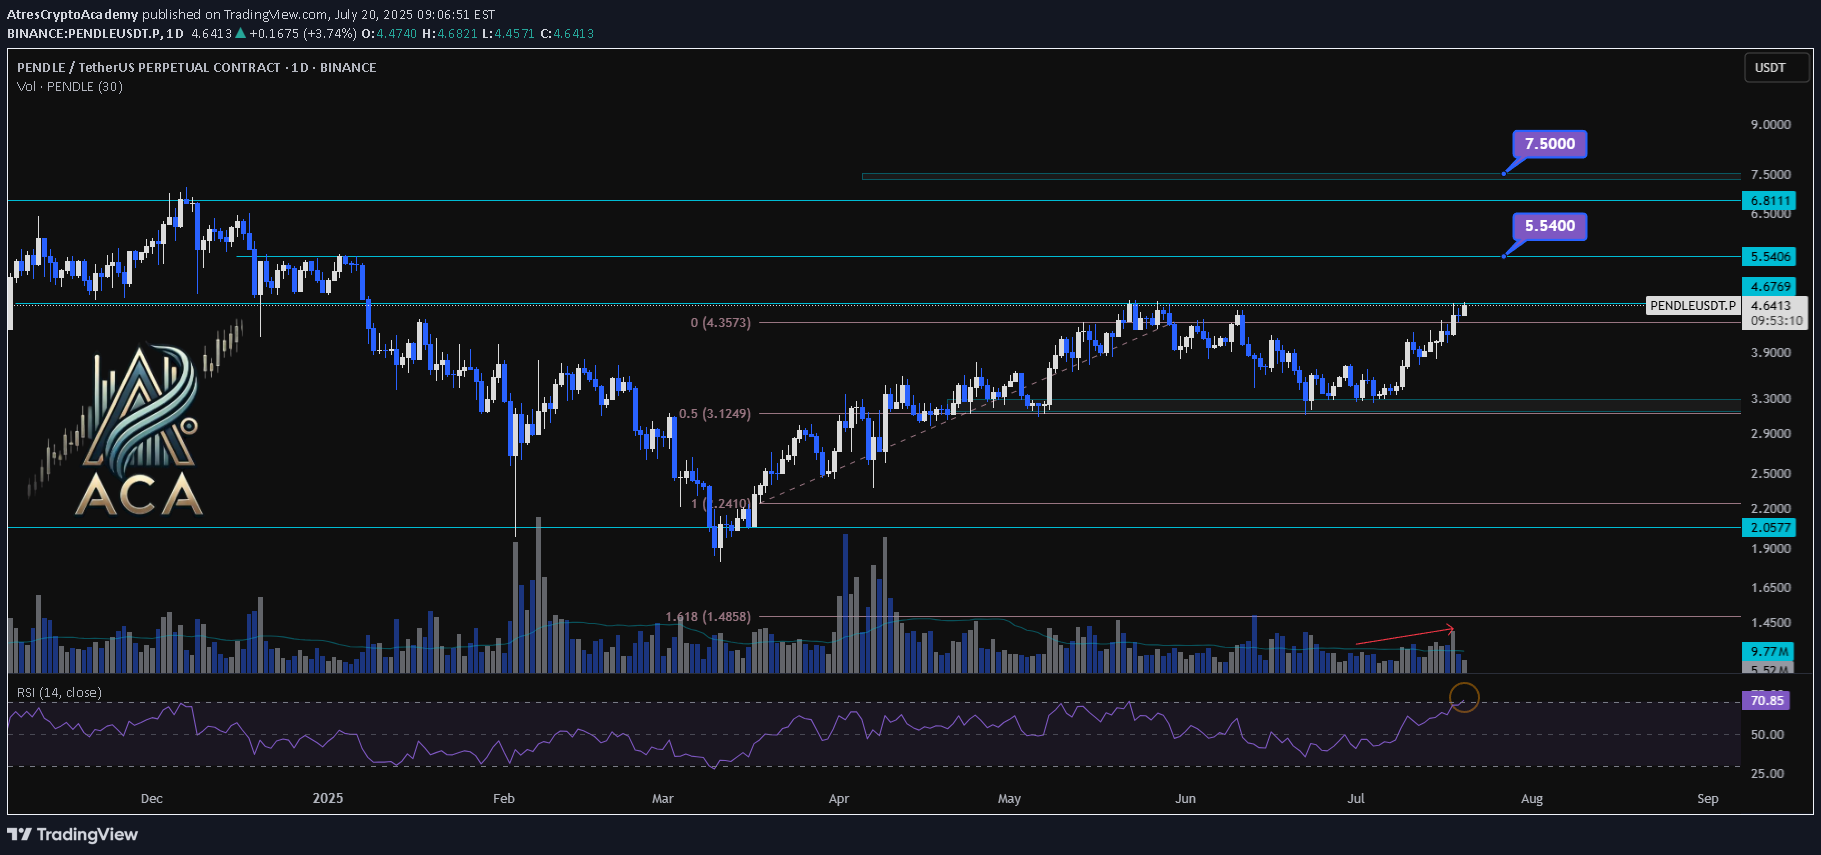The image size is (1821, 855).
Task: Click the 9.0000 price scale label
Action: pos(1771,125)
